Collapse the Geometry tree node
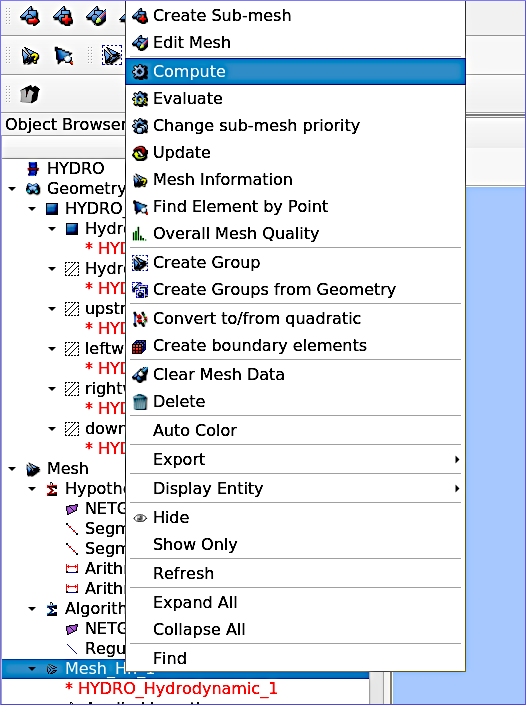 [x=12, y=188]
